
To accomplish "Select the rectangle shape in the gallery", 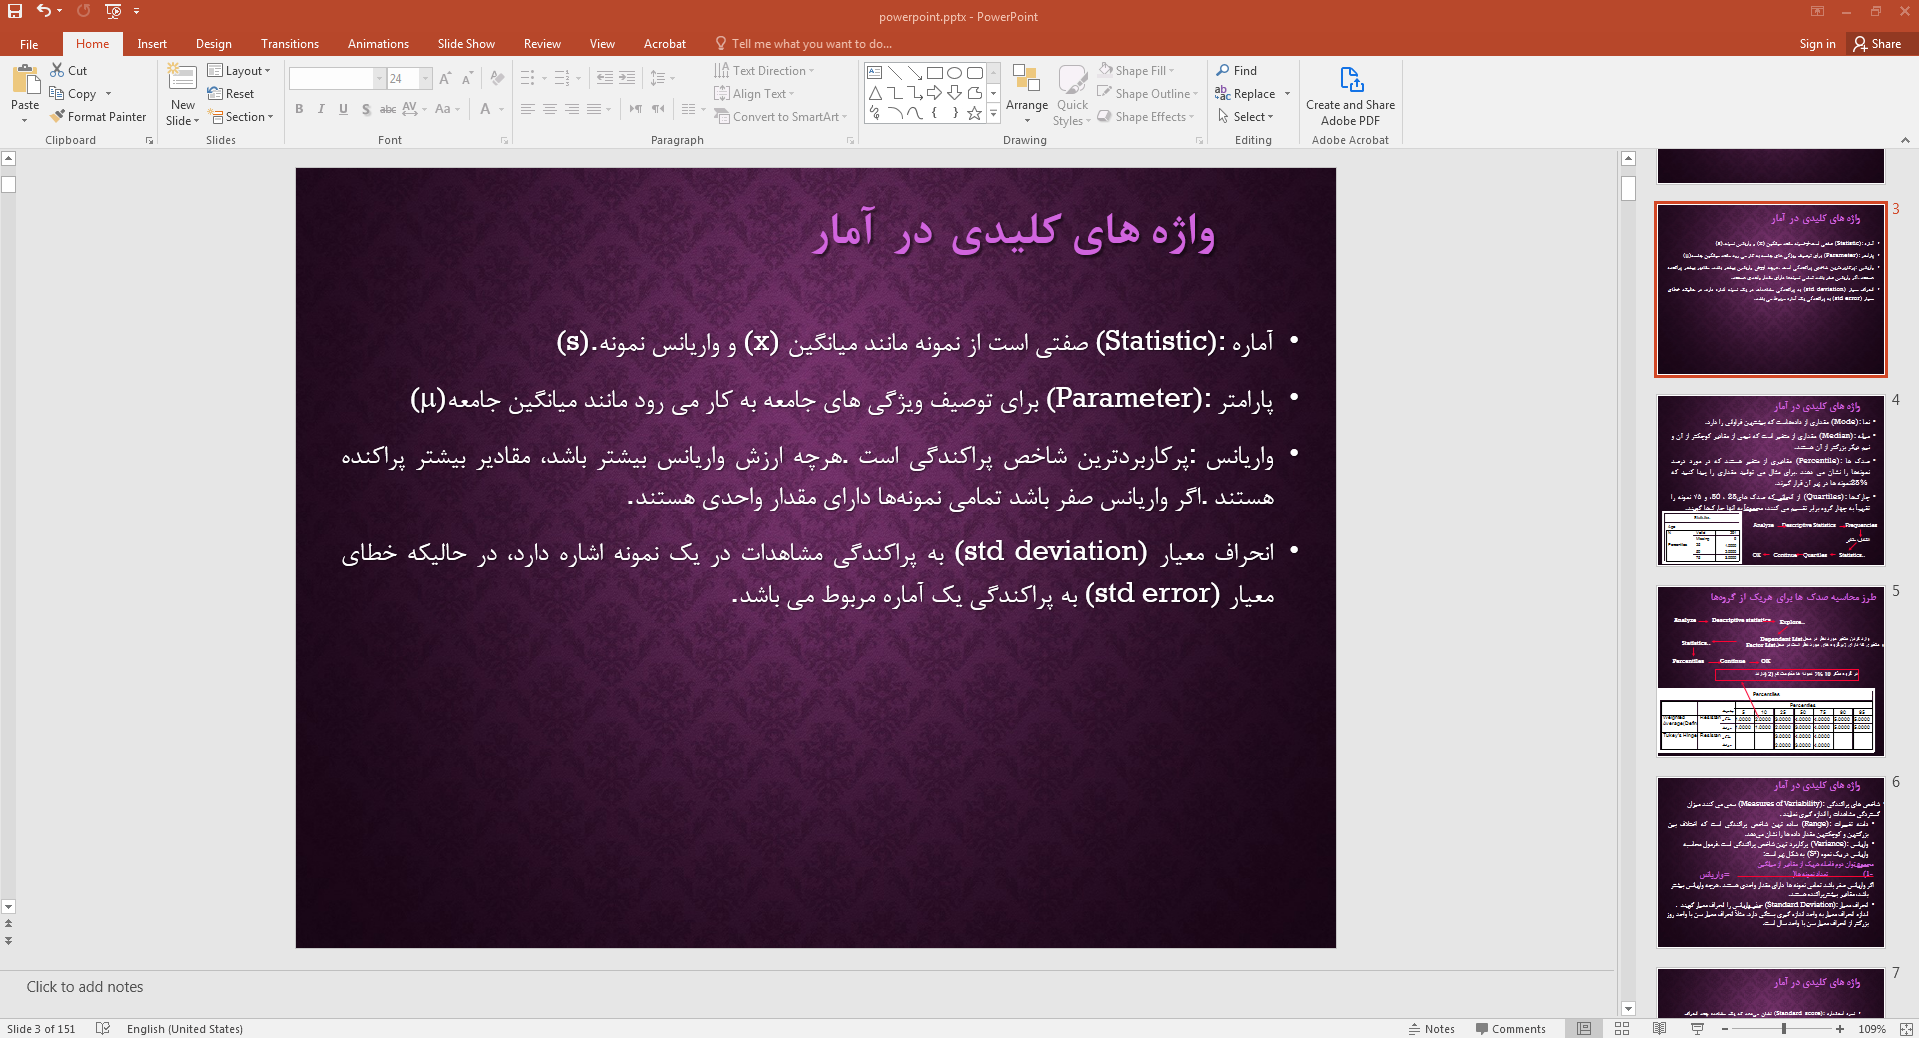I will point(934,73).
